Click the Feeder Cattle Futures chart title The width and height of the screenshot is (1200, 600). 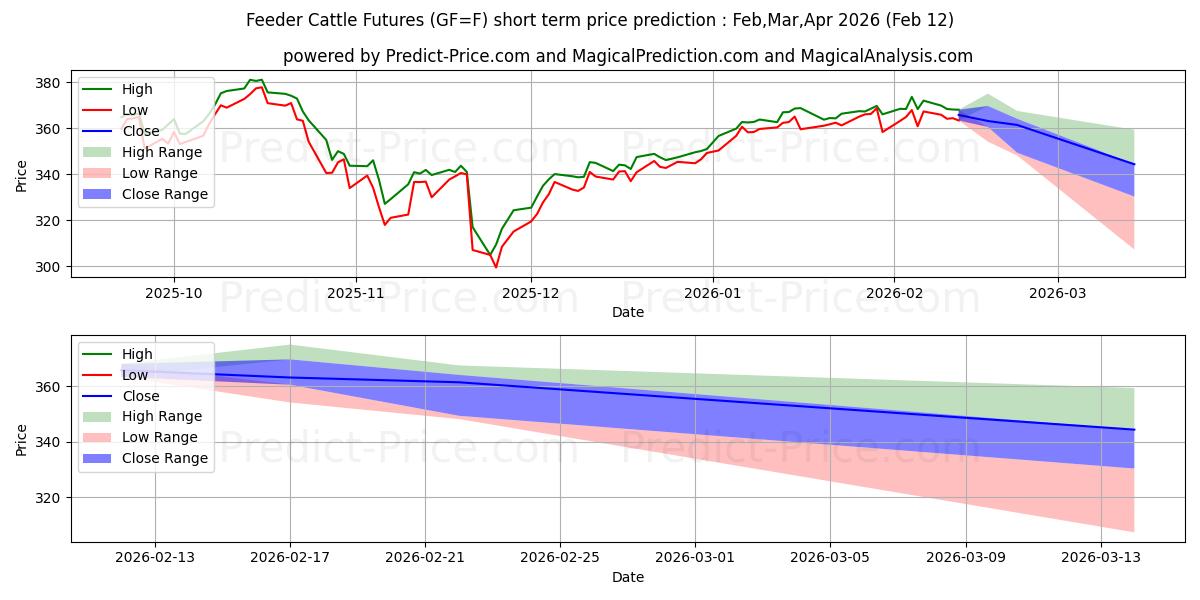(x=599, y=21)
